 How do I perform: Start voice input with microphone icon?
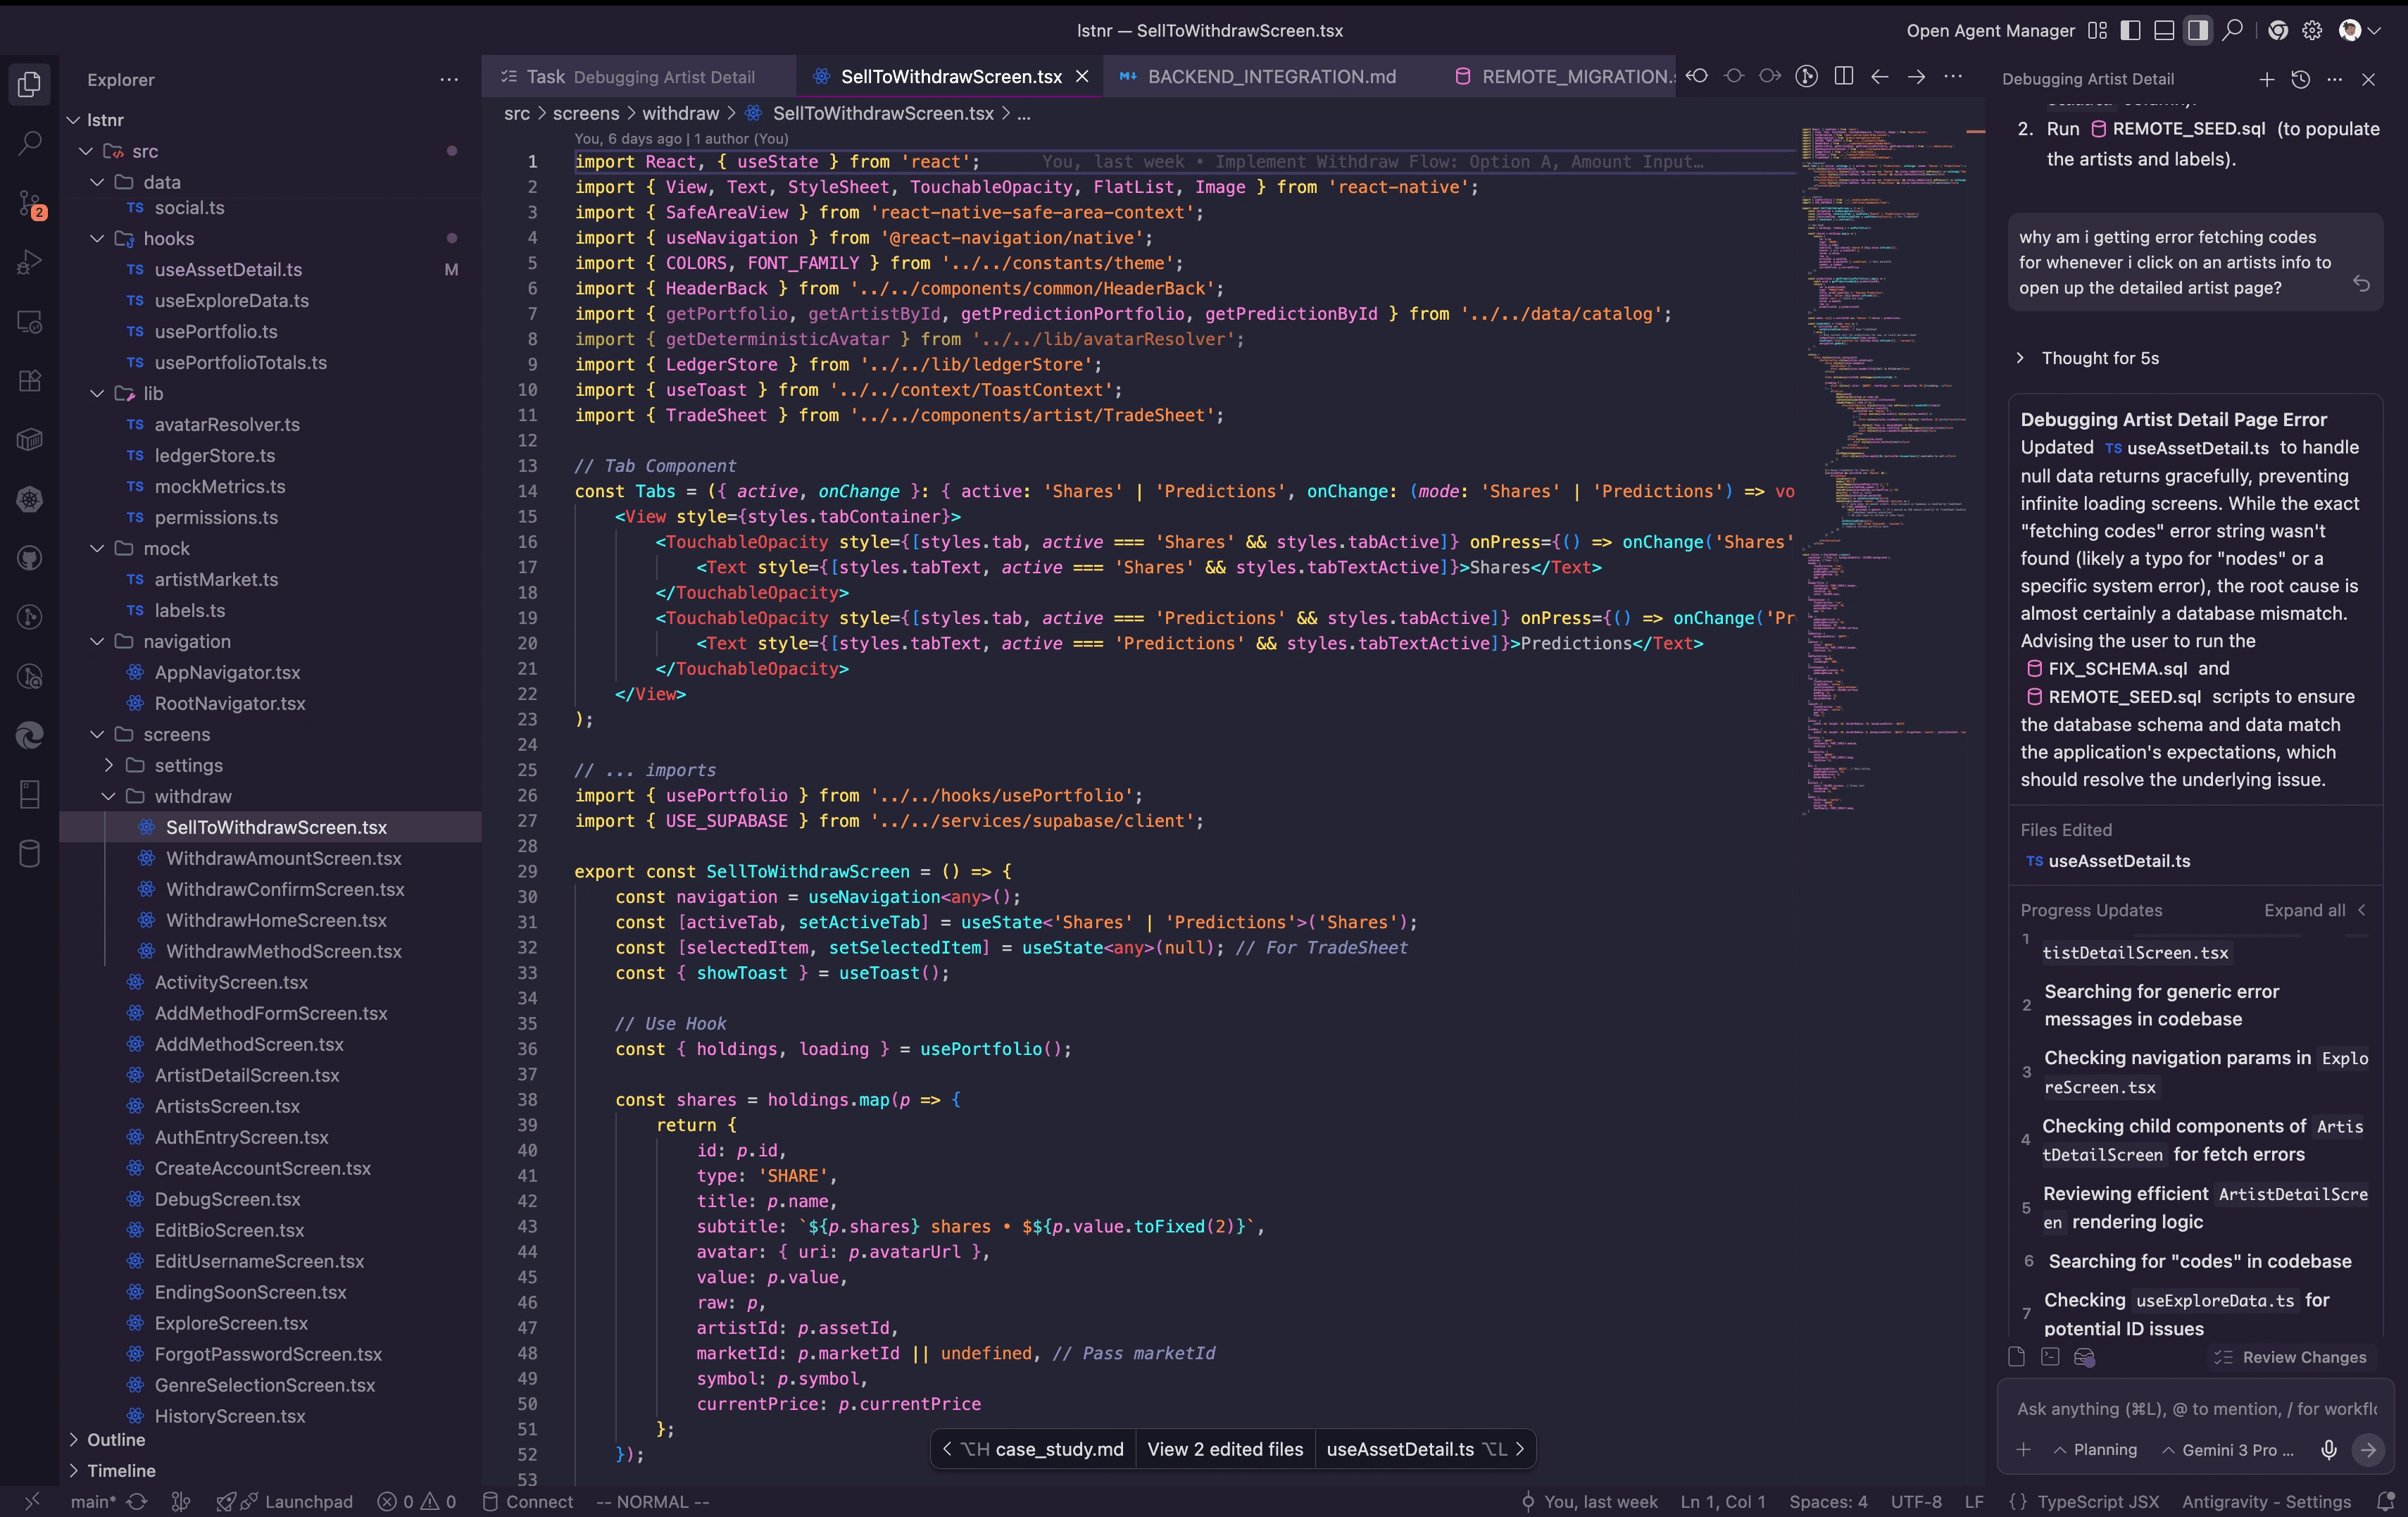coord(2328,1450)
